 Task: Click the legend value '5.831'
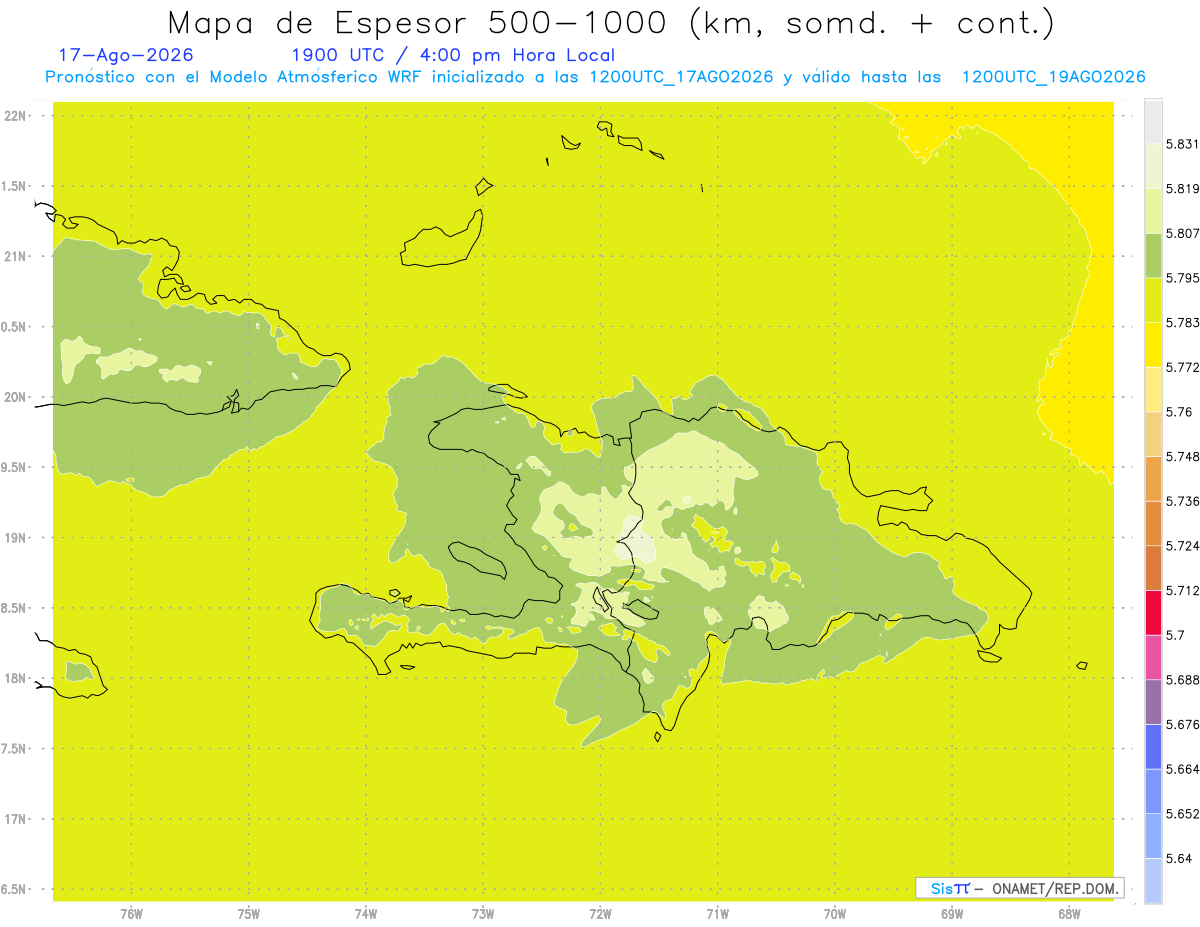(x=1183, y=145)
